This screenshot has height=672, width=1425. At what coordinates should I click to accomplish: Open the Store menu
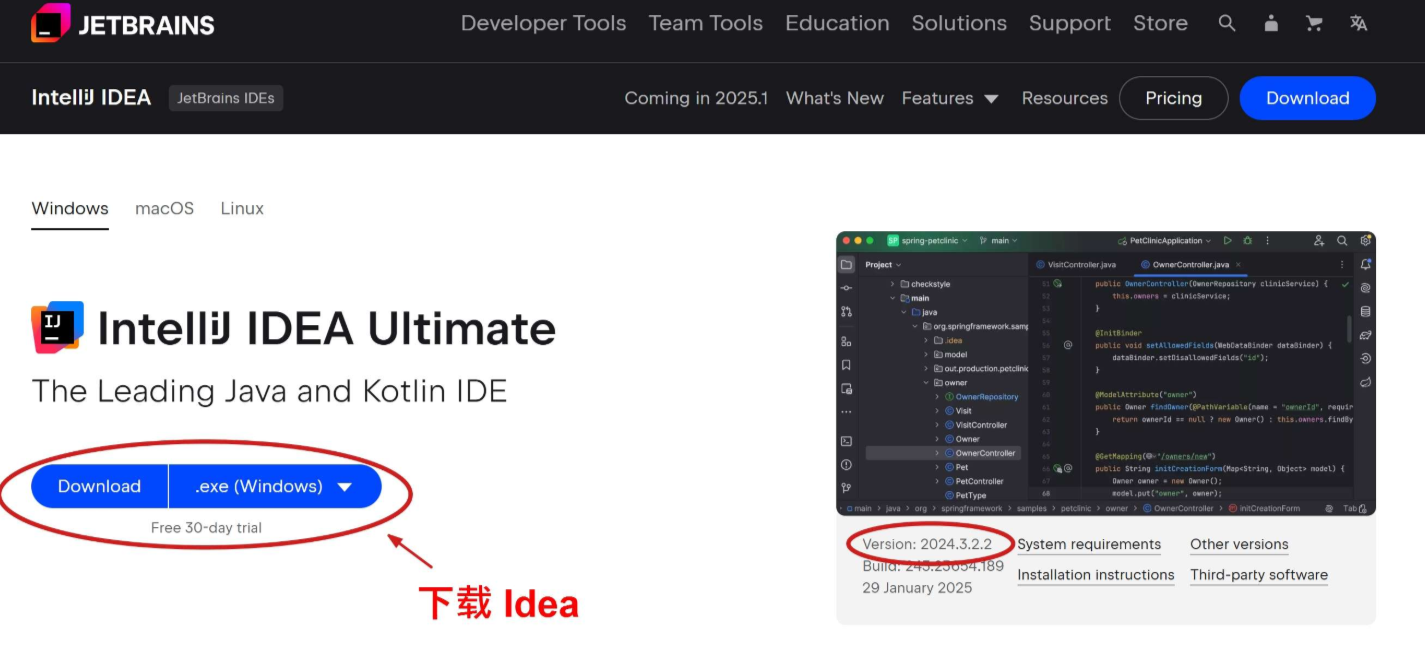pos(1160,23)
